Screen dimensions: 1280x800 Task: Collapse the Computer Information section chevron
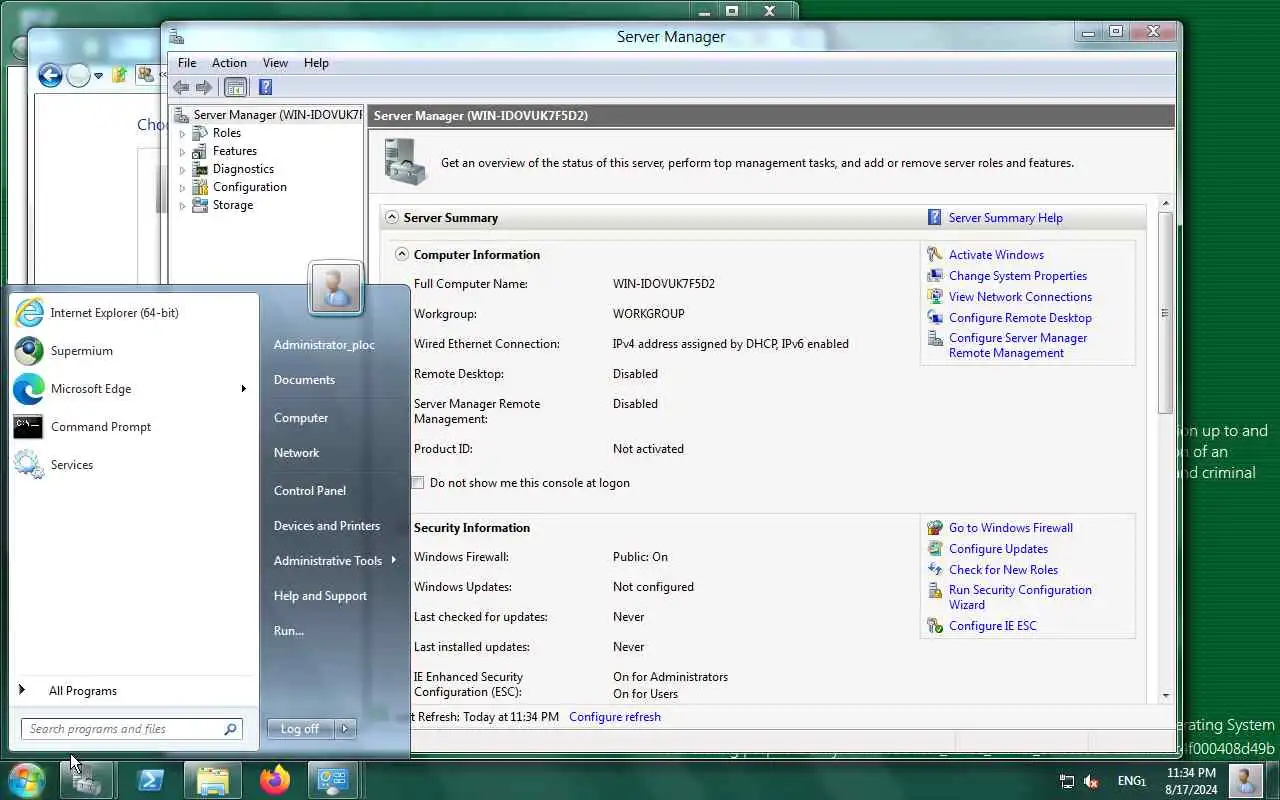[x=402, y=254]
